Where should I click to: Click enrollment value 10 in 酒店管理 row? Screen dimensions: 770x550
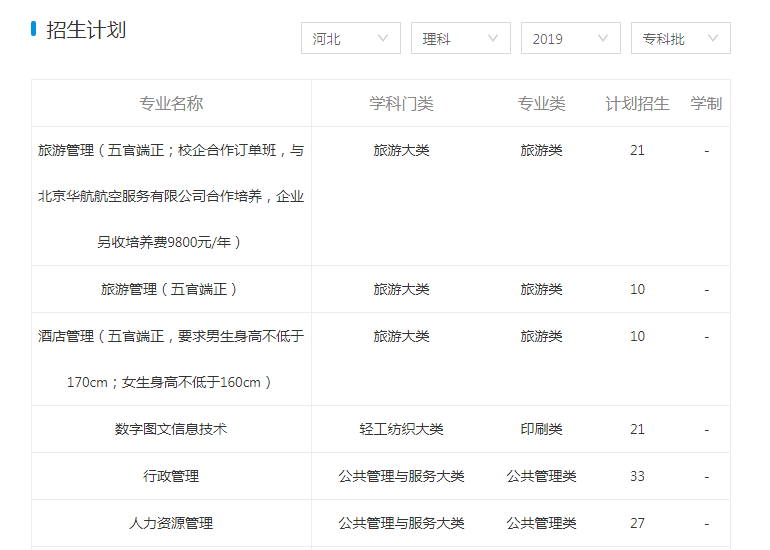637,336
